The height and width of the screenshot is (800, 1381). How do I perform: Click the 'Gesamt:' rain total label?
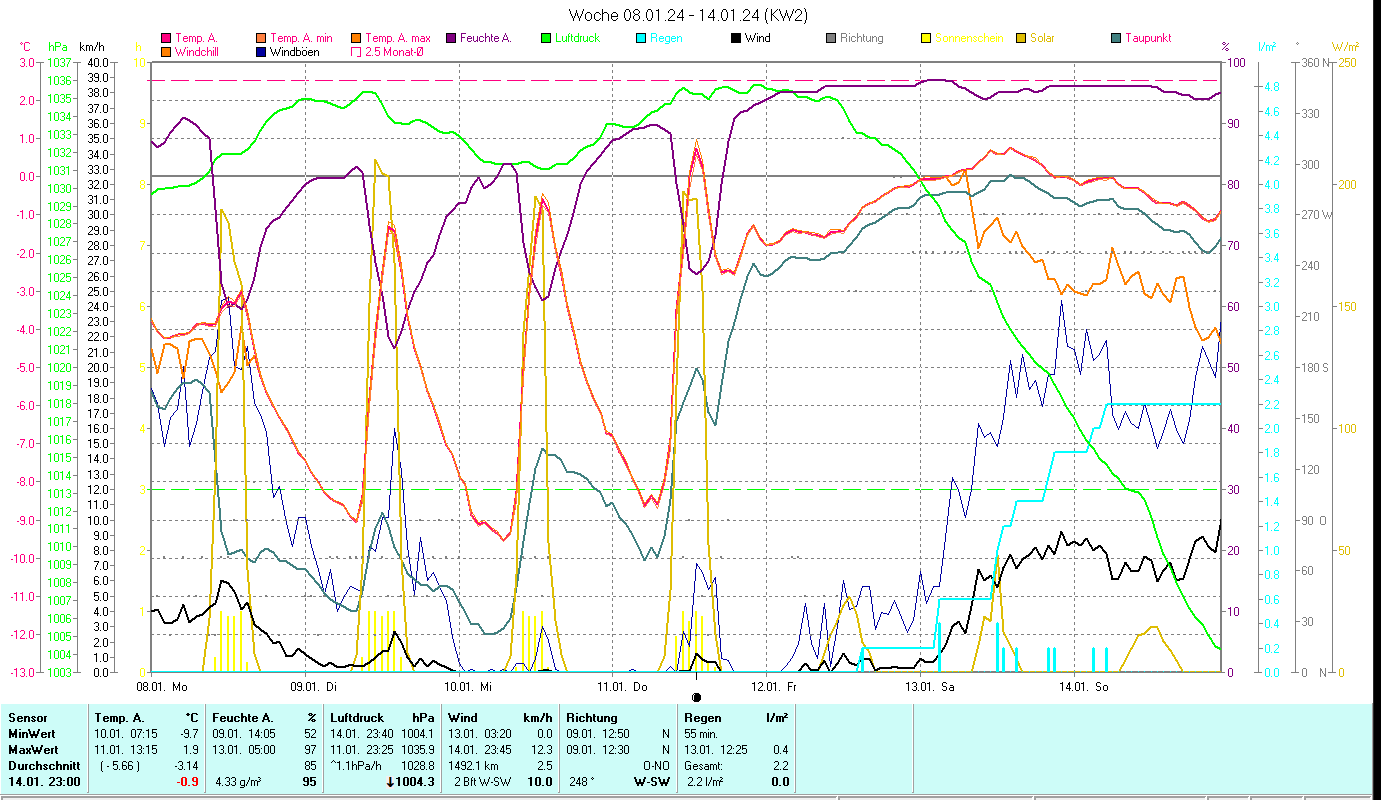[704, 766]
